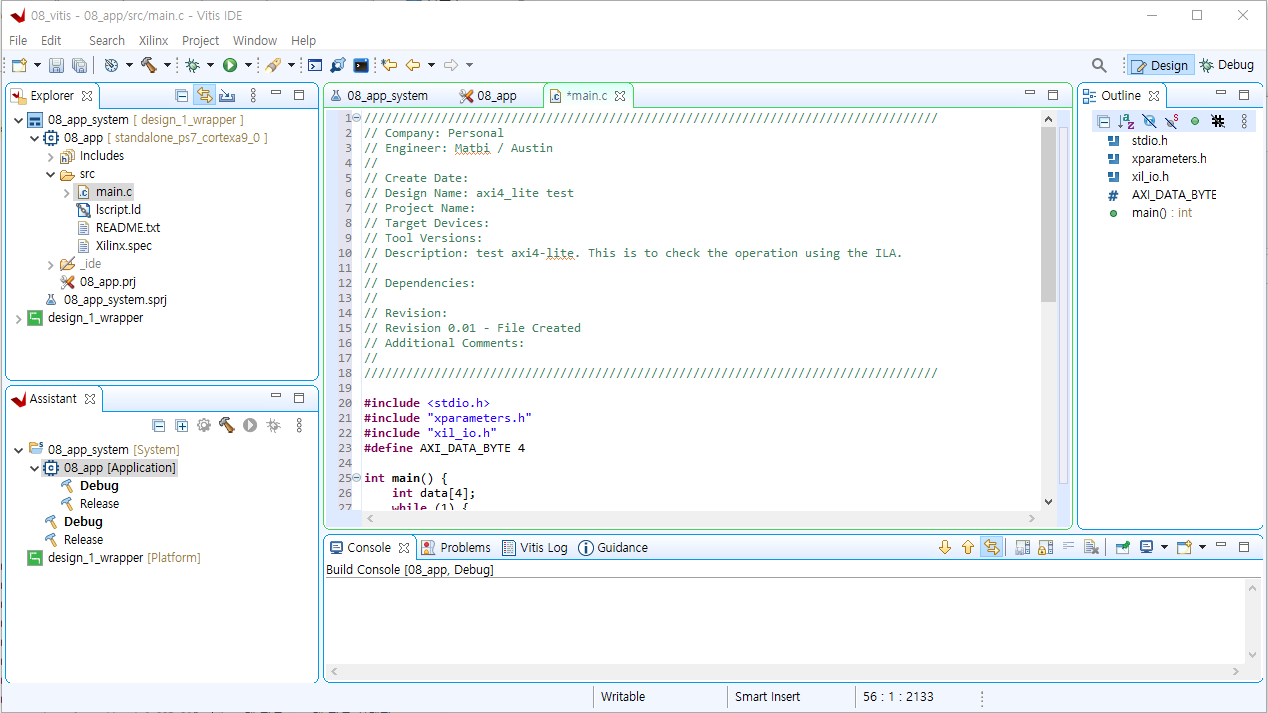This screenshot has height=713, width=1268.
Task: Fold main function at line 25
Action: tap(357, 478)
